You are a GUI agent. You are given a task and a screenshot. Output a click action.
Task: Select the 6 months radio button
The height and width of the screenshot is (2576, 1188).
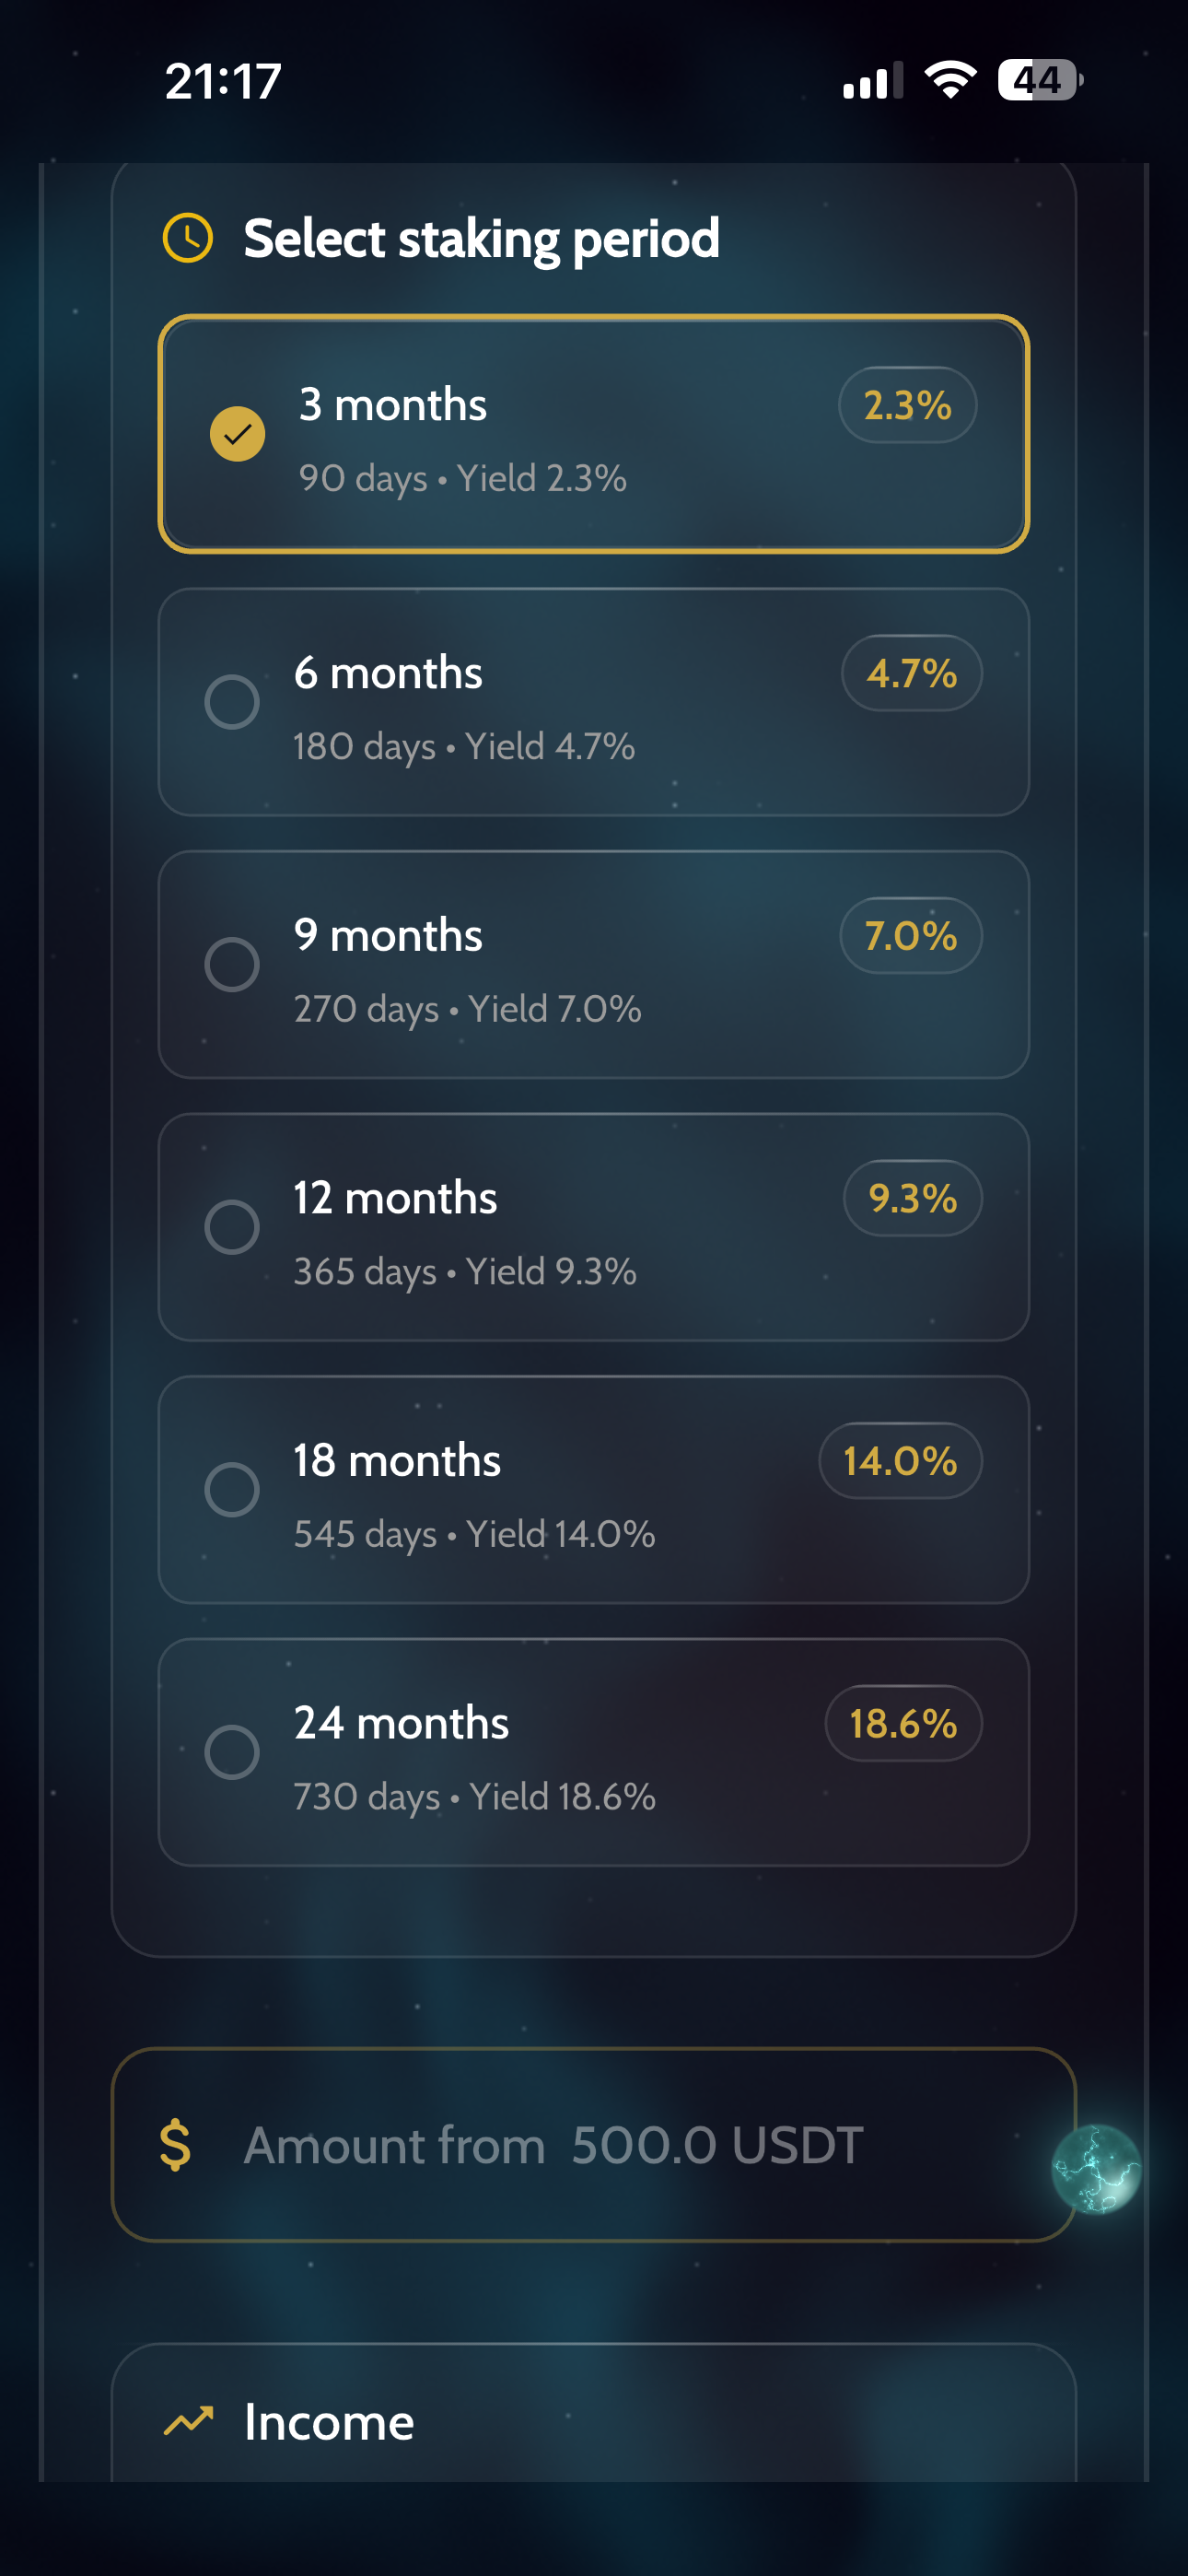click(x=232, y=702)
